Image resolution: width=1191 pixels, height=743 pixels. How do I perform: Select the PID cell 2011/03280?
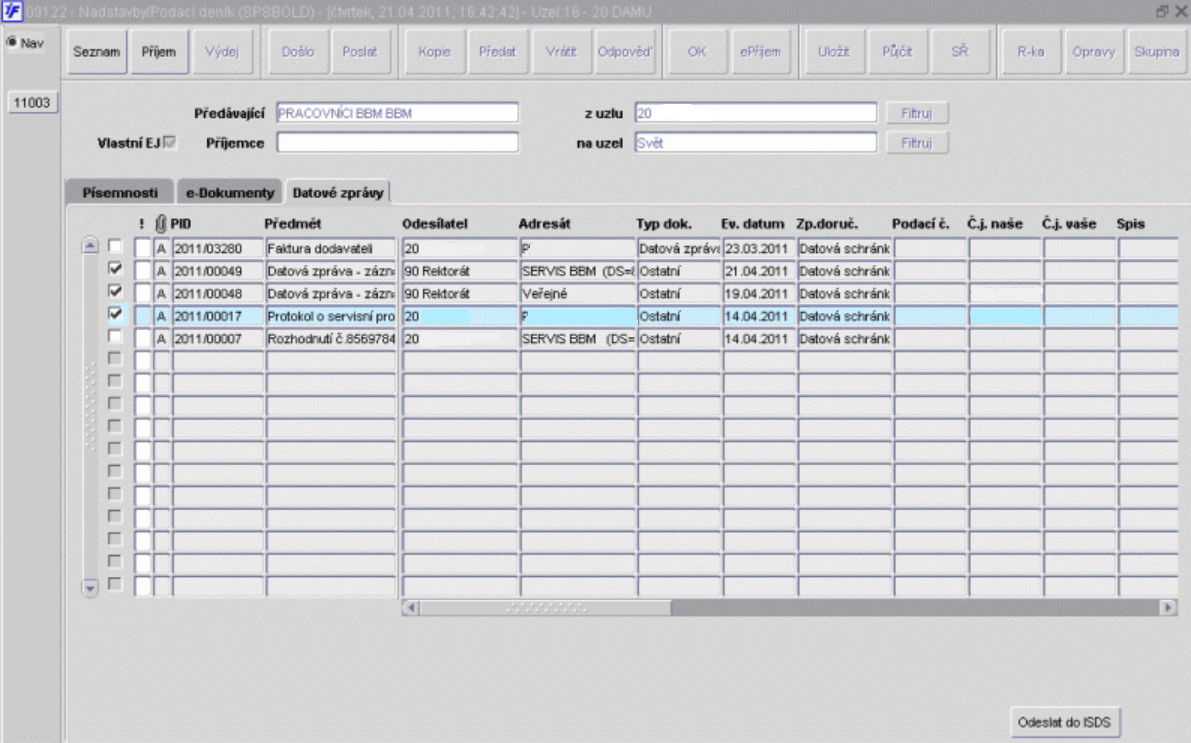click(218, 248)
